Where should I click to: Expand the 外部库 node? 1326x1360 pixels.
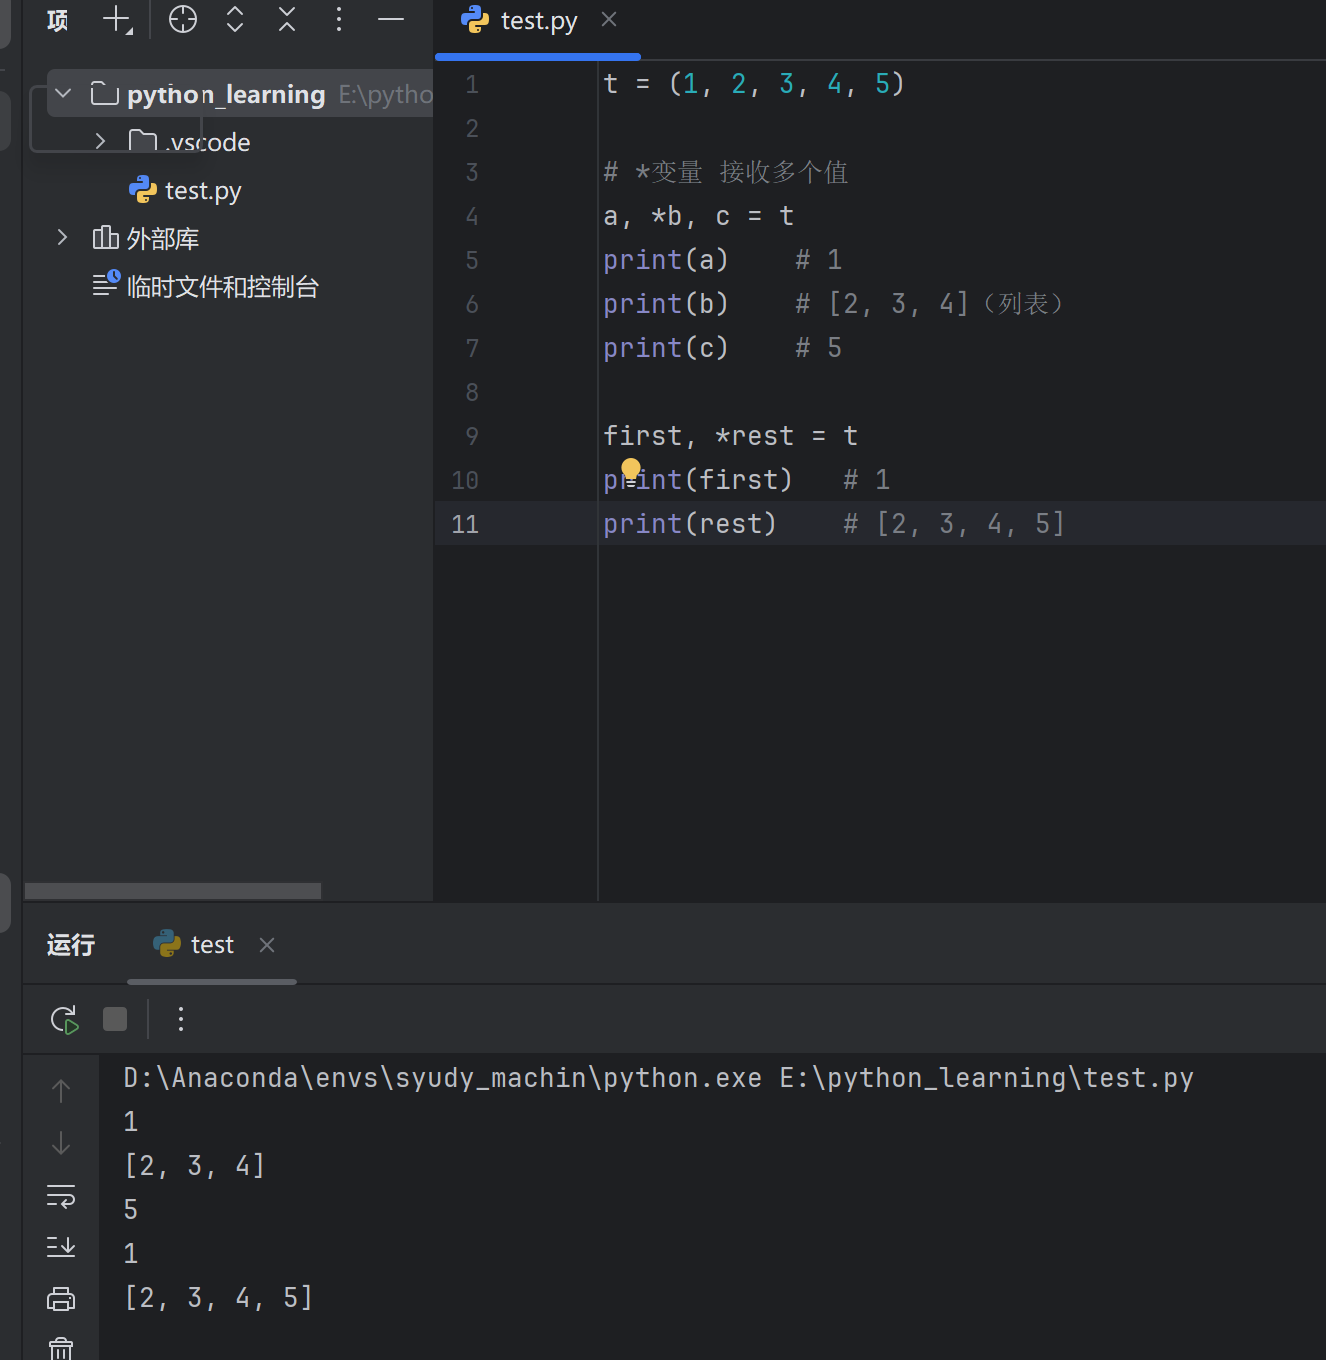click(63, 238)
